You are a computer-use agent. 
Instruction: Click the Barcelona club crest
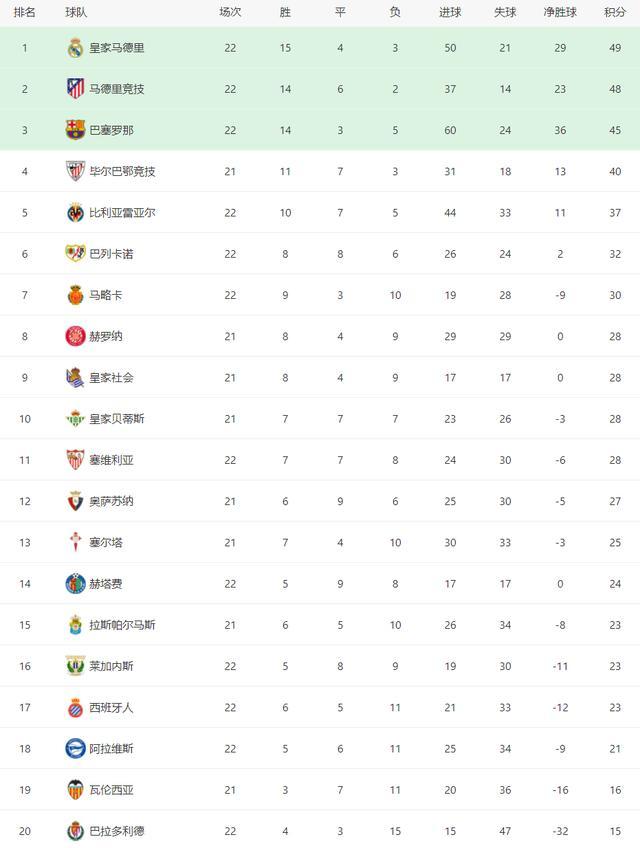75,130
